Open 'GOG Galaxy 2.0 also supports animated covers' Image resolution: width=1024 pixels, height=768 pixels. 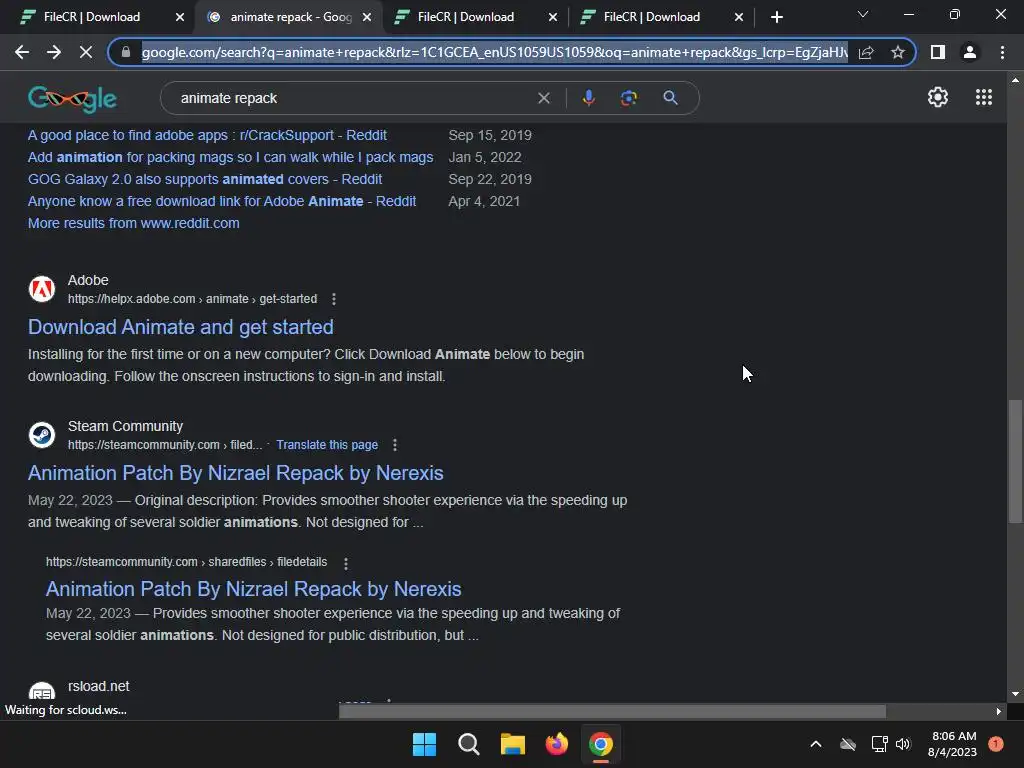click(205, 179)
